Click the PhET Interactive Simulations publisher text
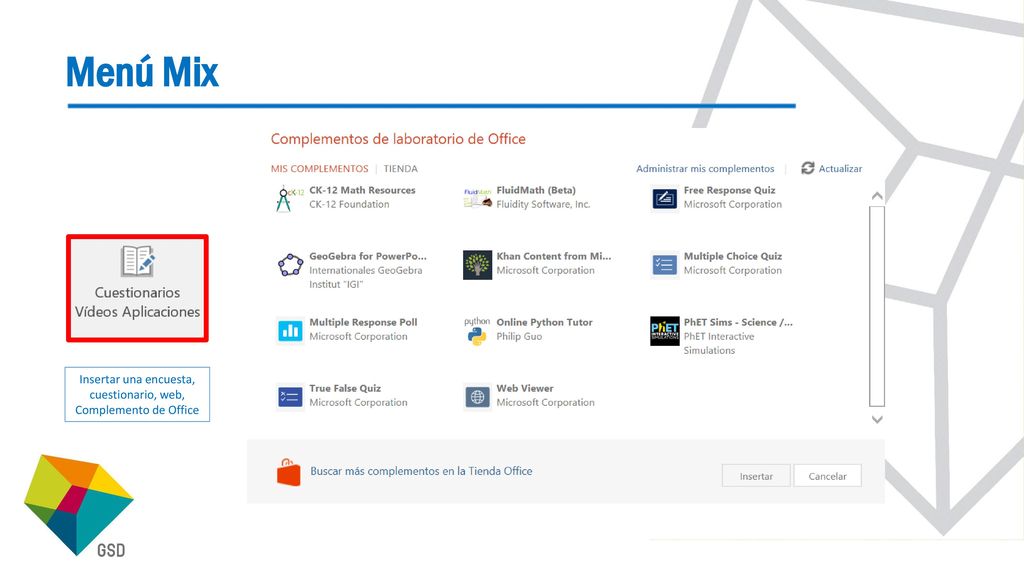This screenshot has width=1024, height=576. [719, 344]
